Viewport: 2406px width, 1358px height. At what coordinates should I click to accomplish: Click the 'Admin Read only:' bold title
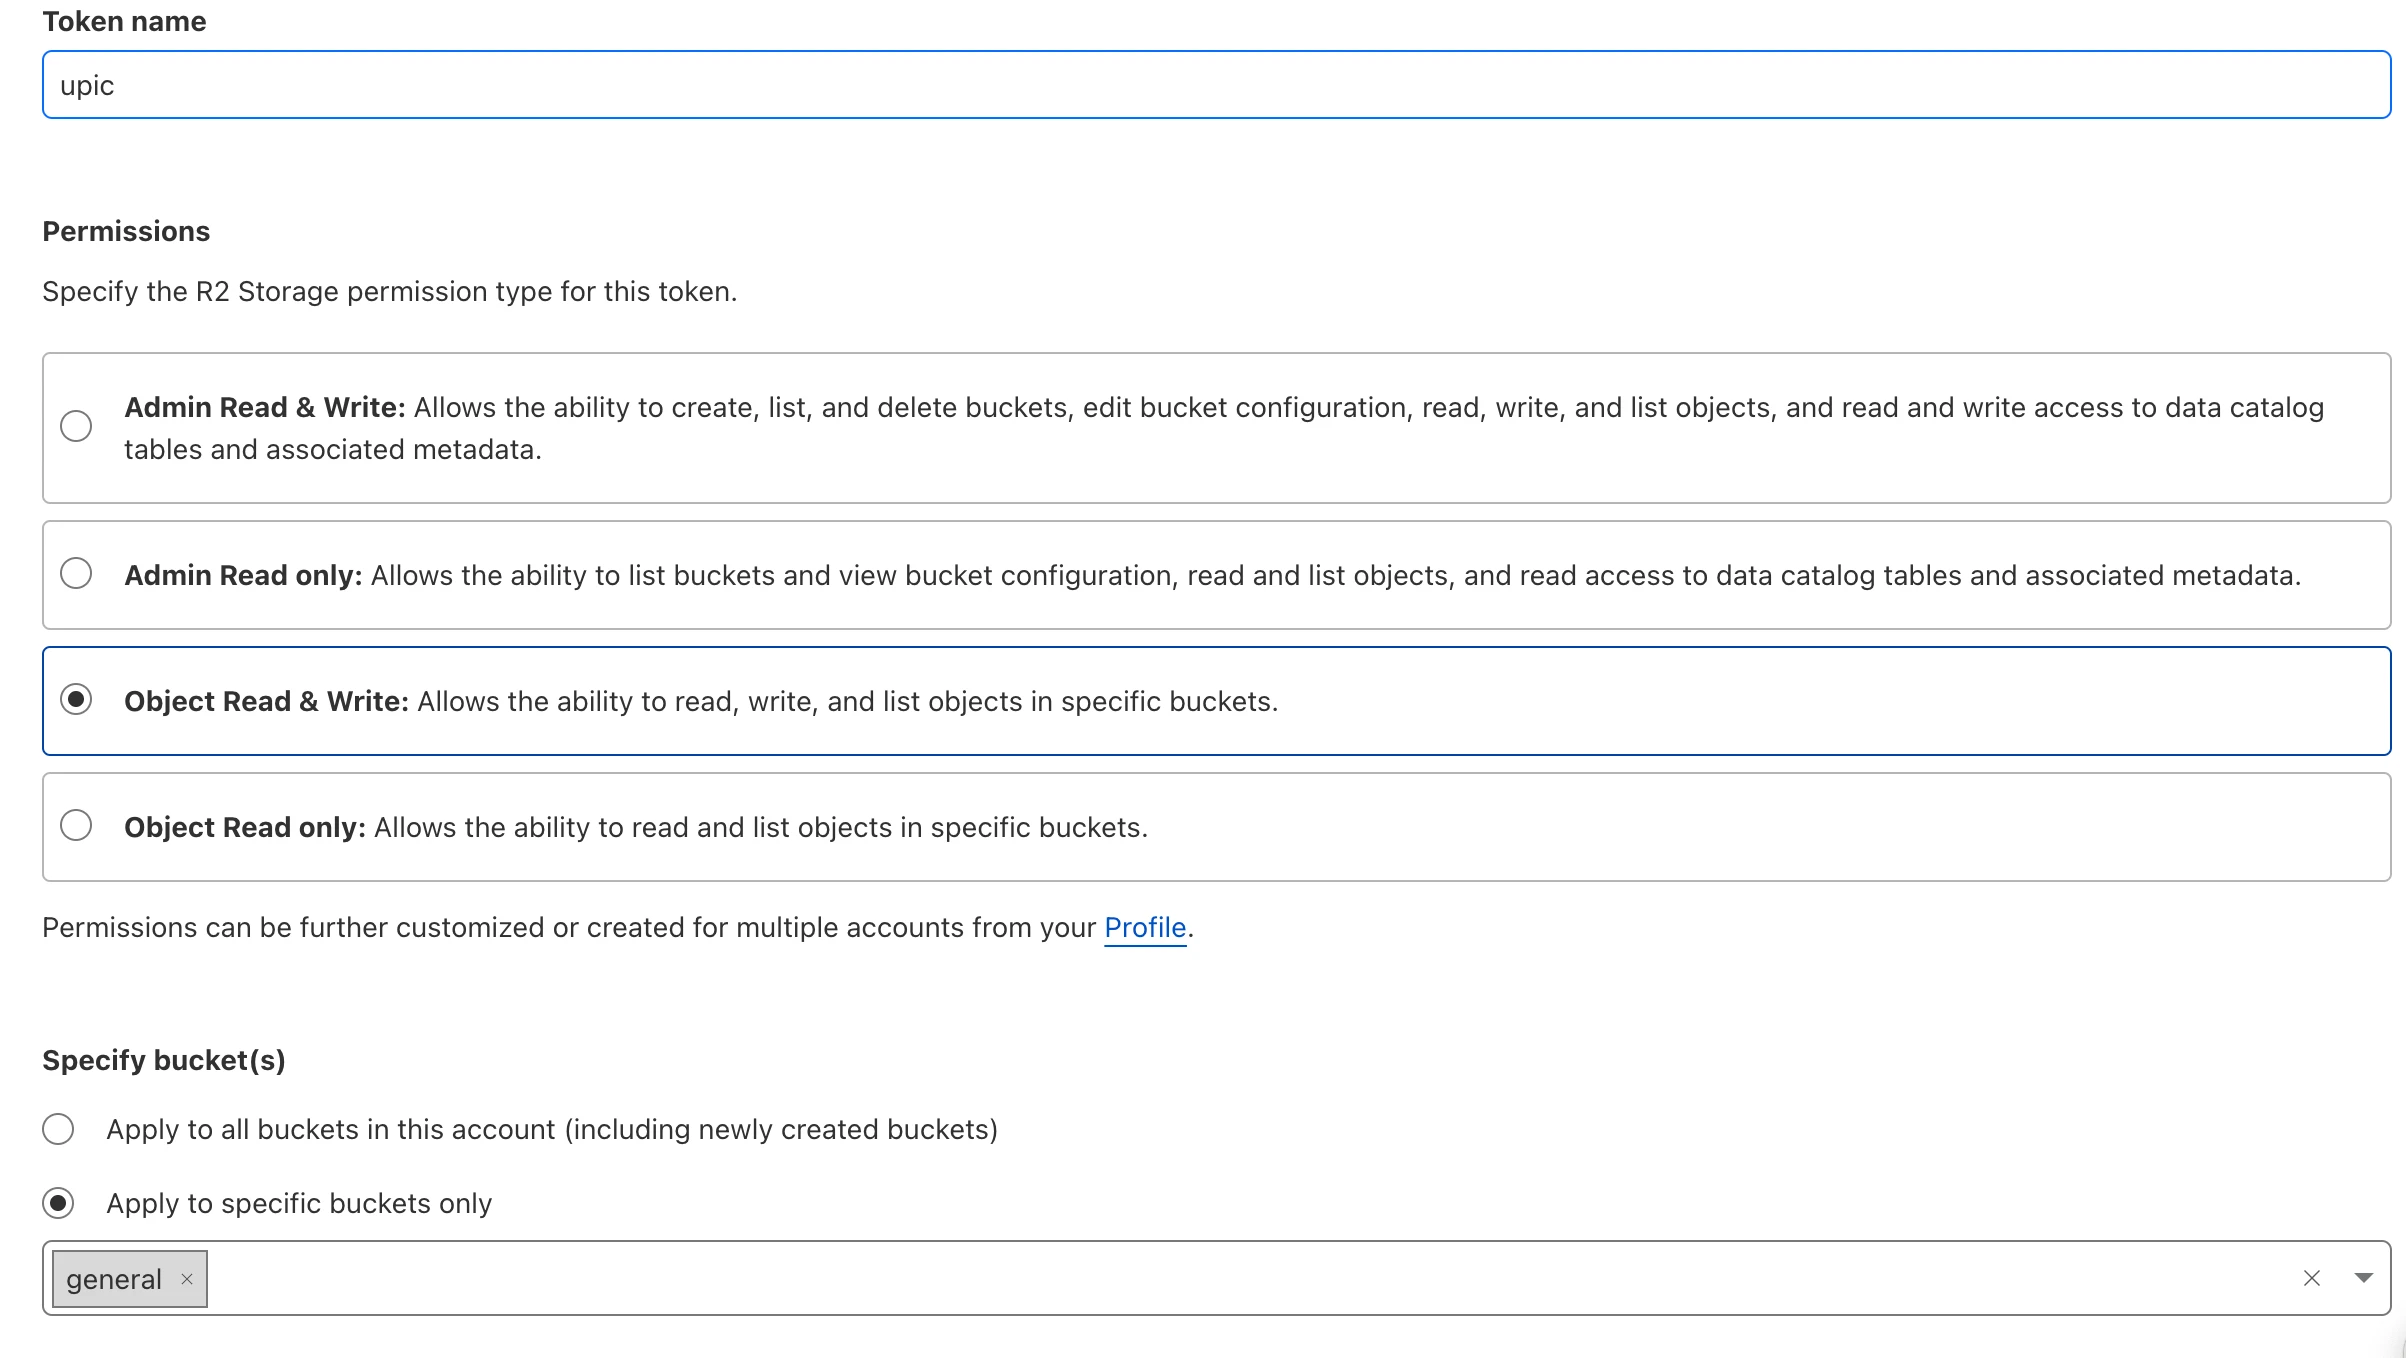242,575
